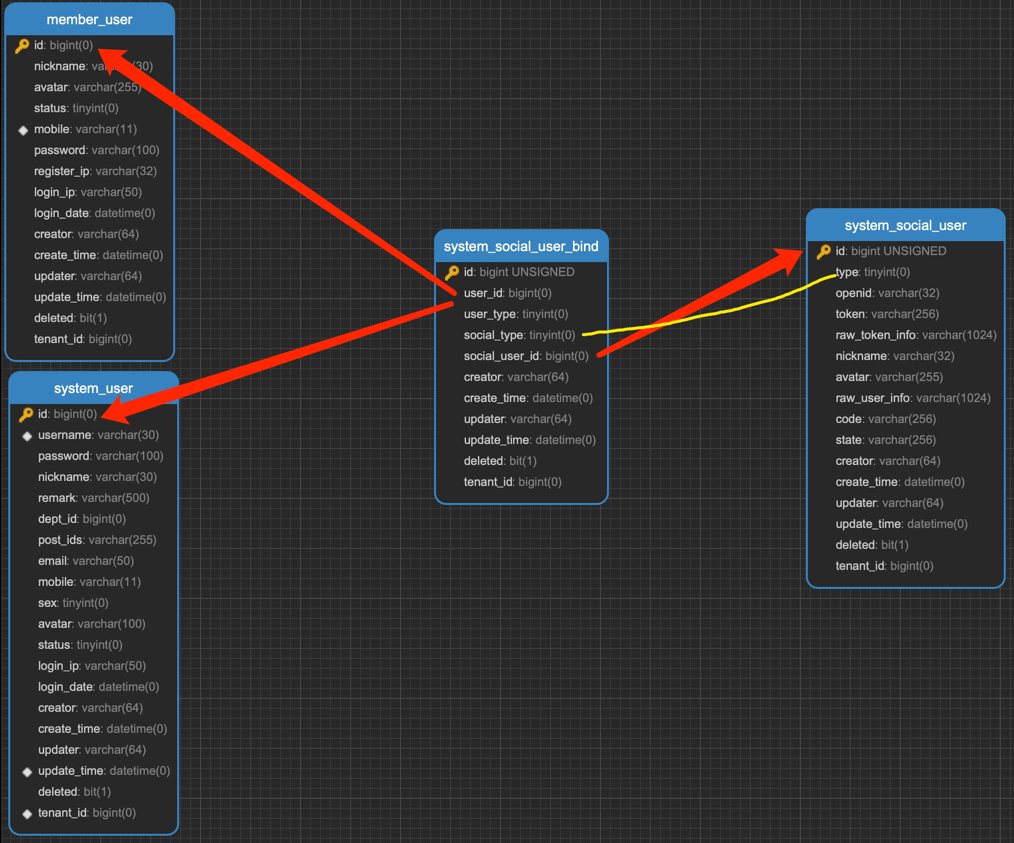Click the diamond icon beside system_user update_time
Image resolution: width=1014 pixels, height=843 pixels.
(27, 772)
